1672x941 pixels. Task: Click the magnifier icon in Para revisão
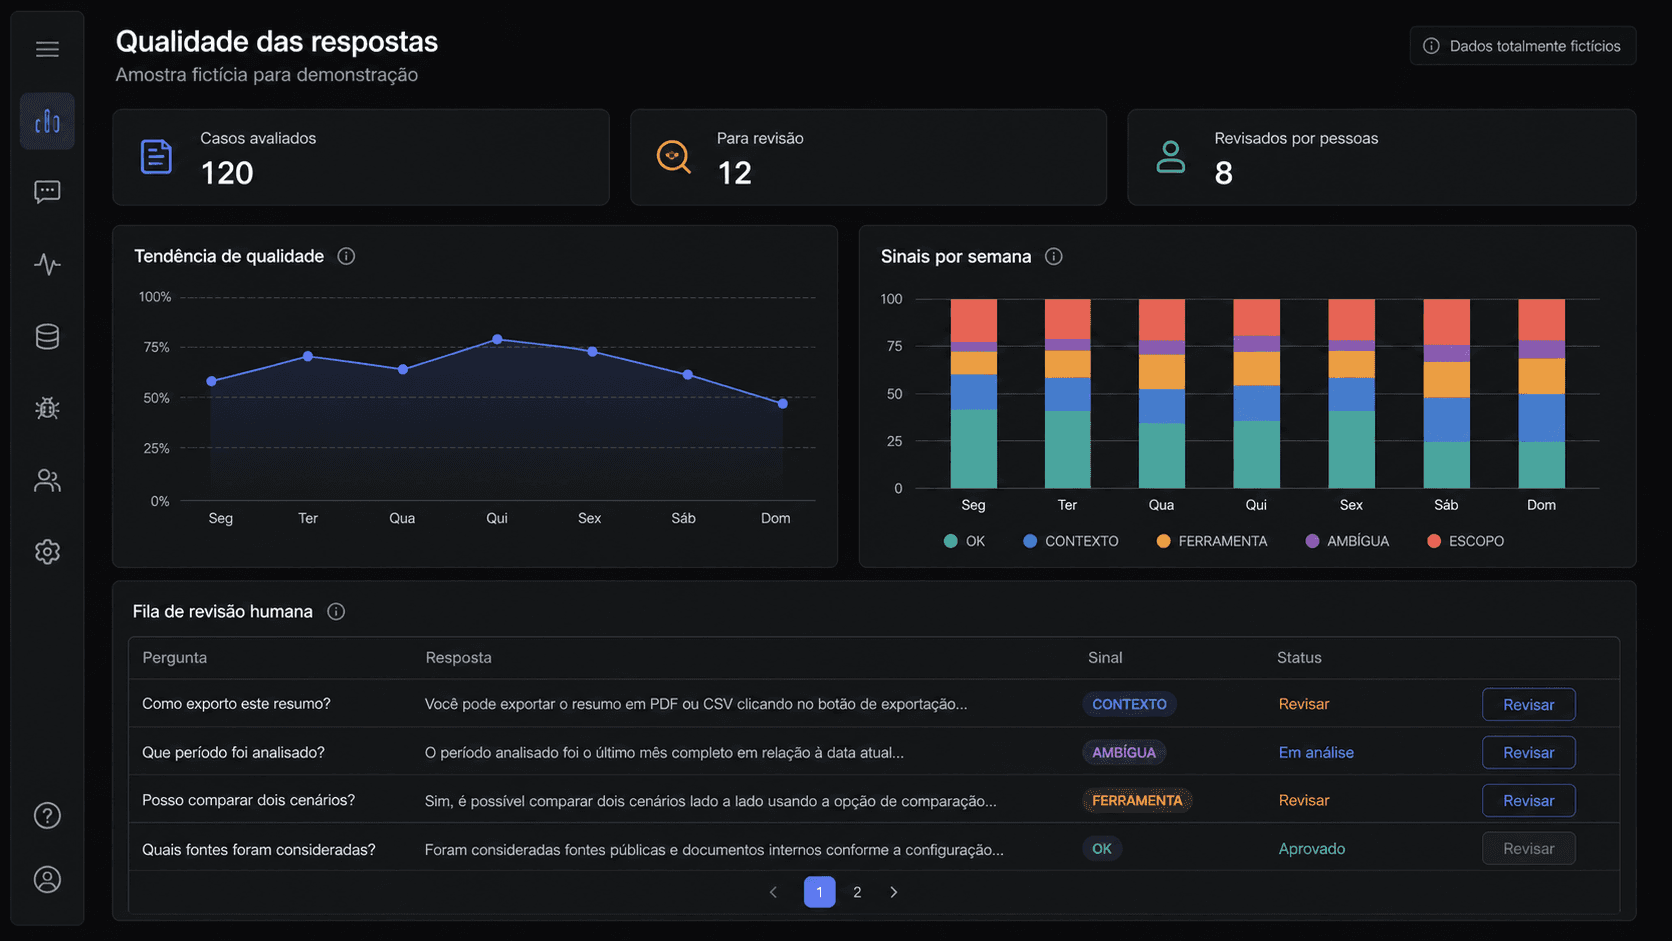(x=673, y=157)
